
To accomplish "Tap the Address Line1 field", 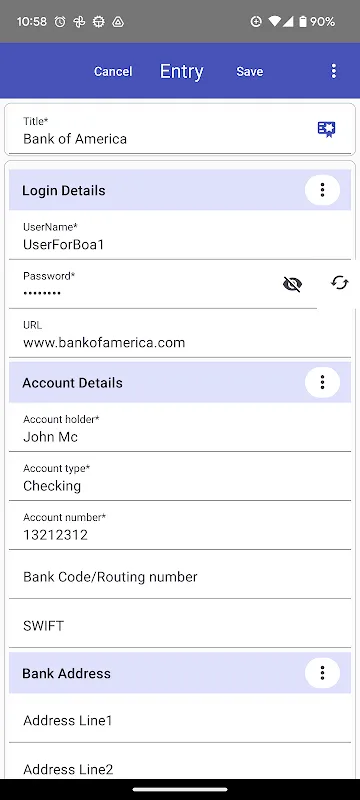I will tap(180, 719).
